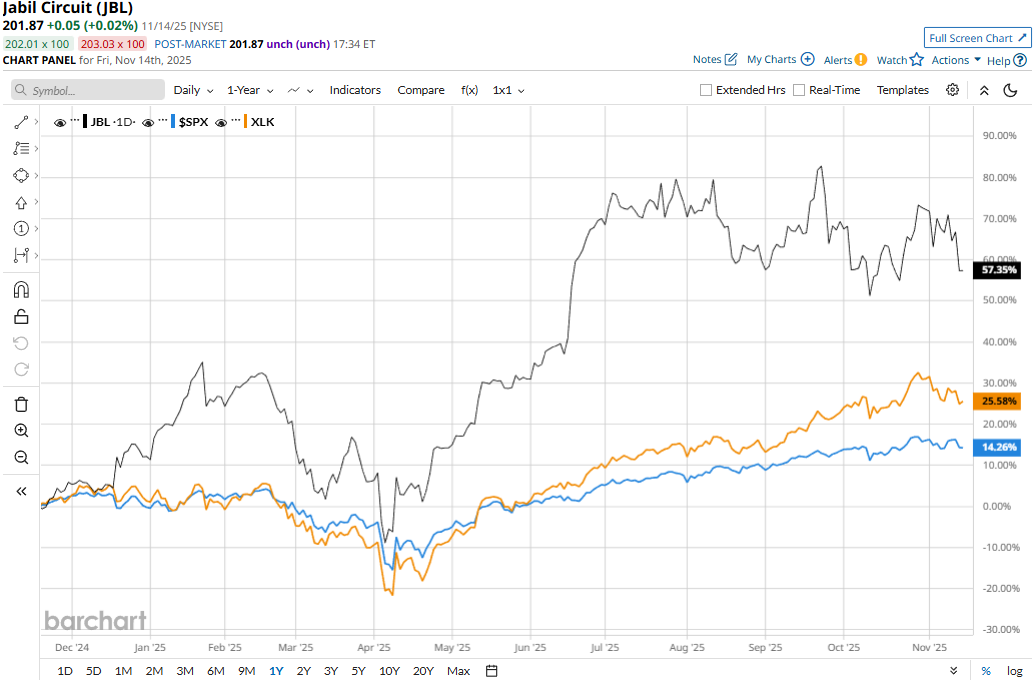Open chart settings gear icon
The width and height of the screenshot is (1036, 680).
point(952,90)
